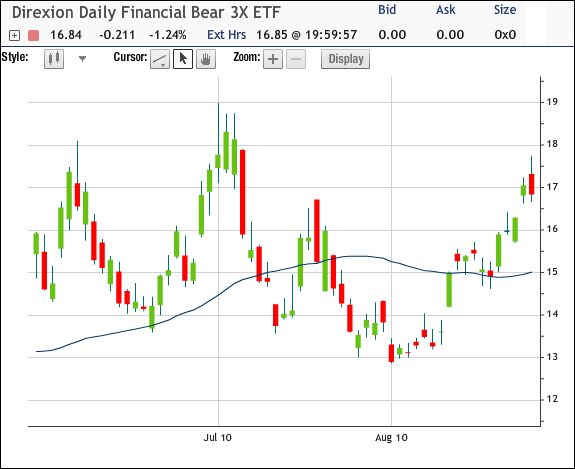The height and width of the screenshot is (469, 575).
Task: Select the Jul 10 date marker
Action: (x=218, y=437)
